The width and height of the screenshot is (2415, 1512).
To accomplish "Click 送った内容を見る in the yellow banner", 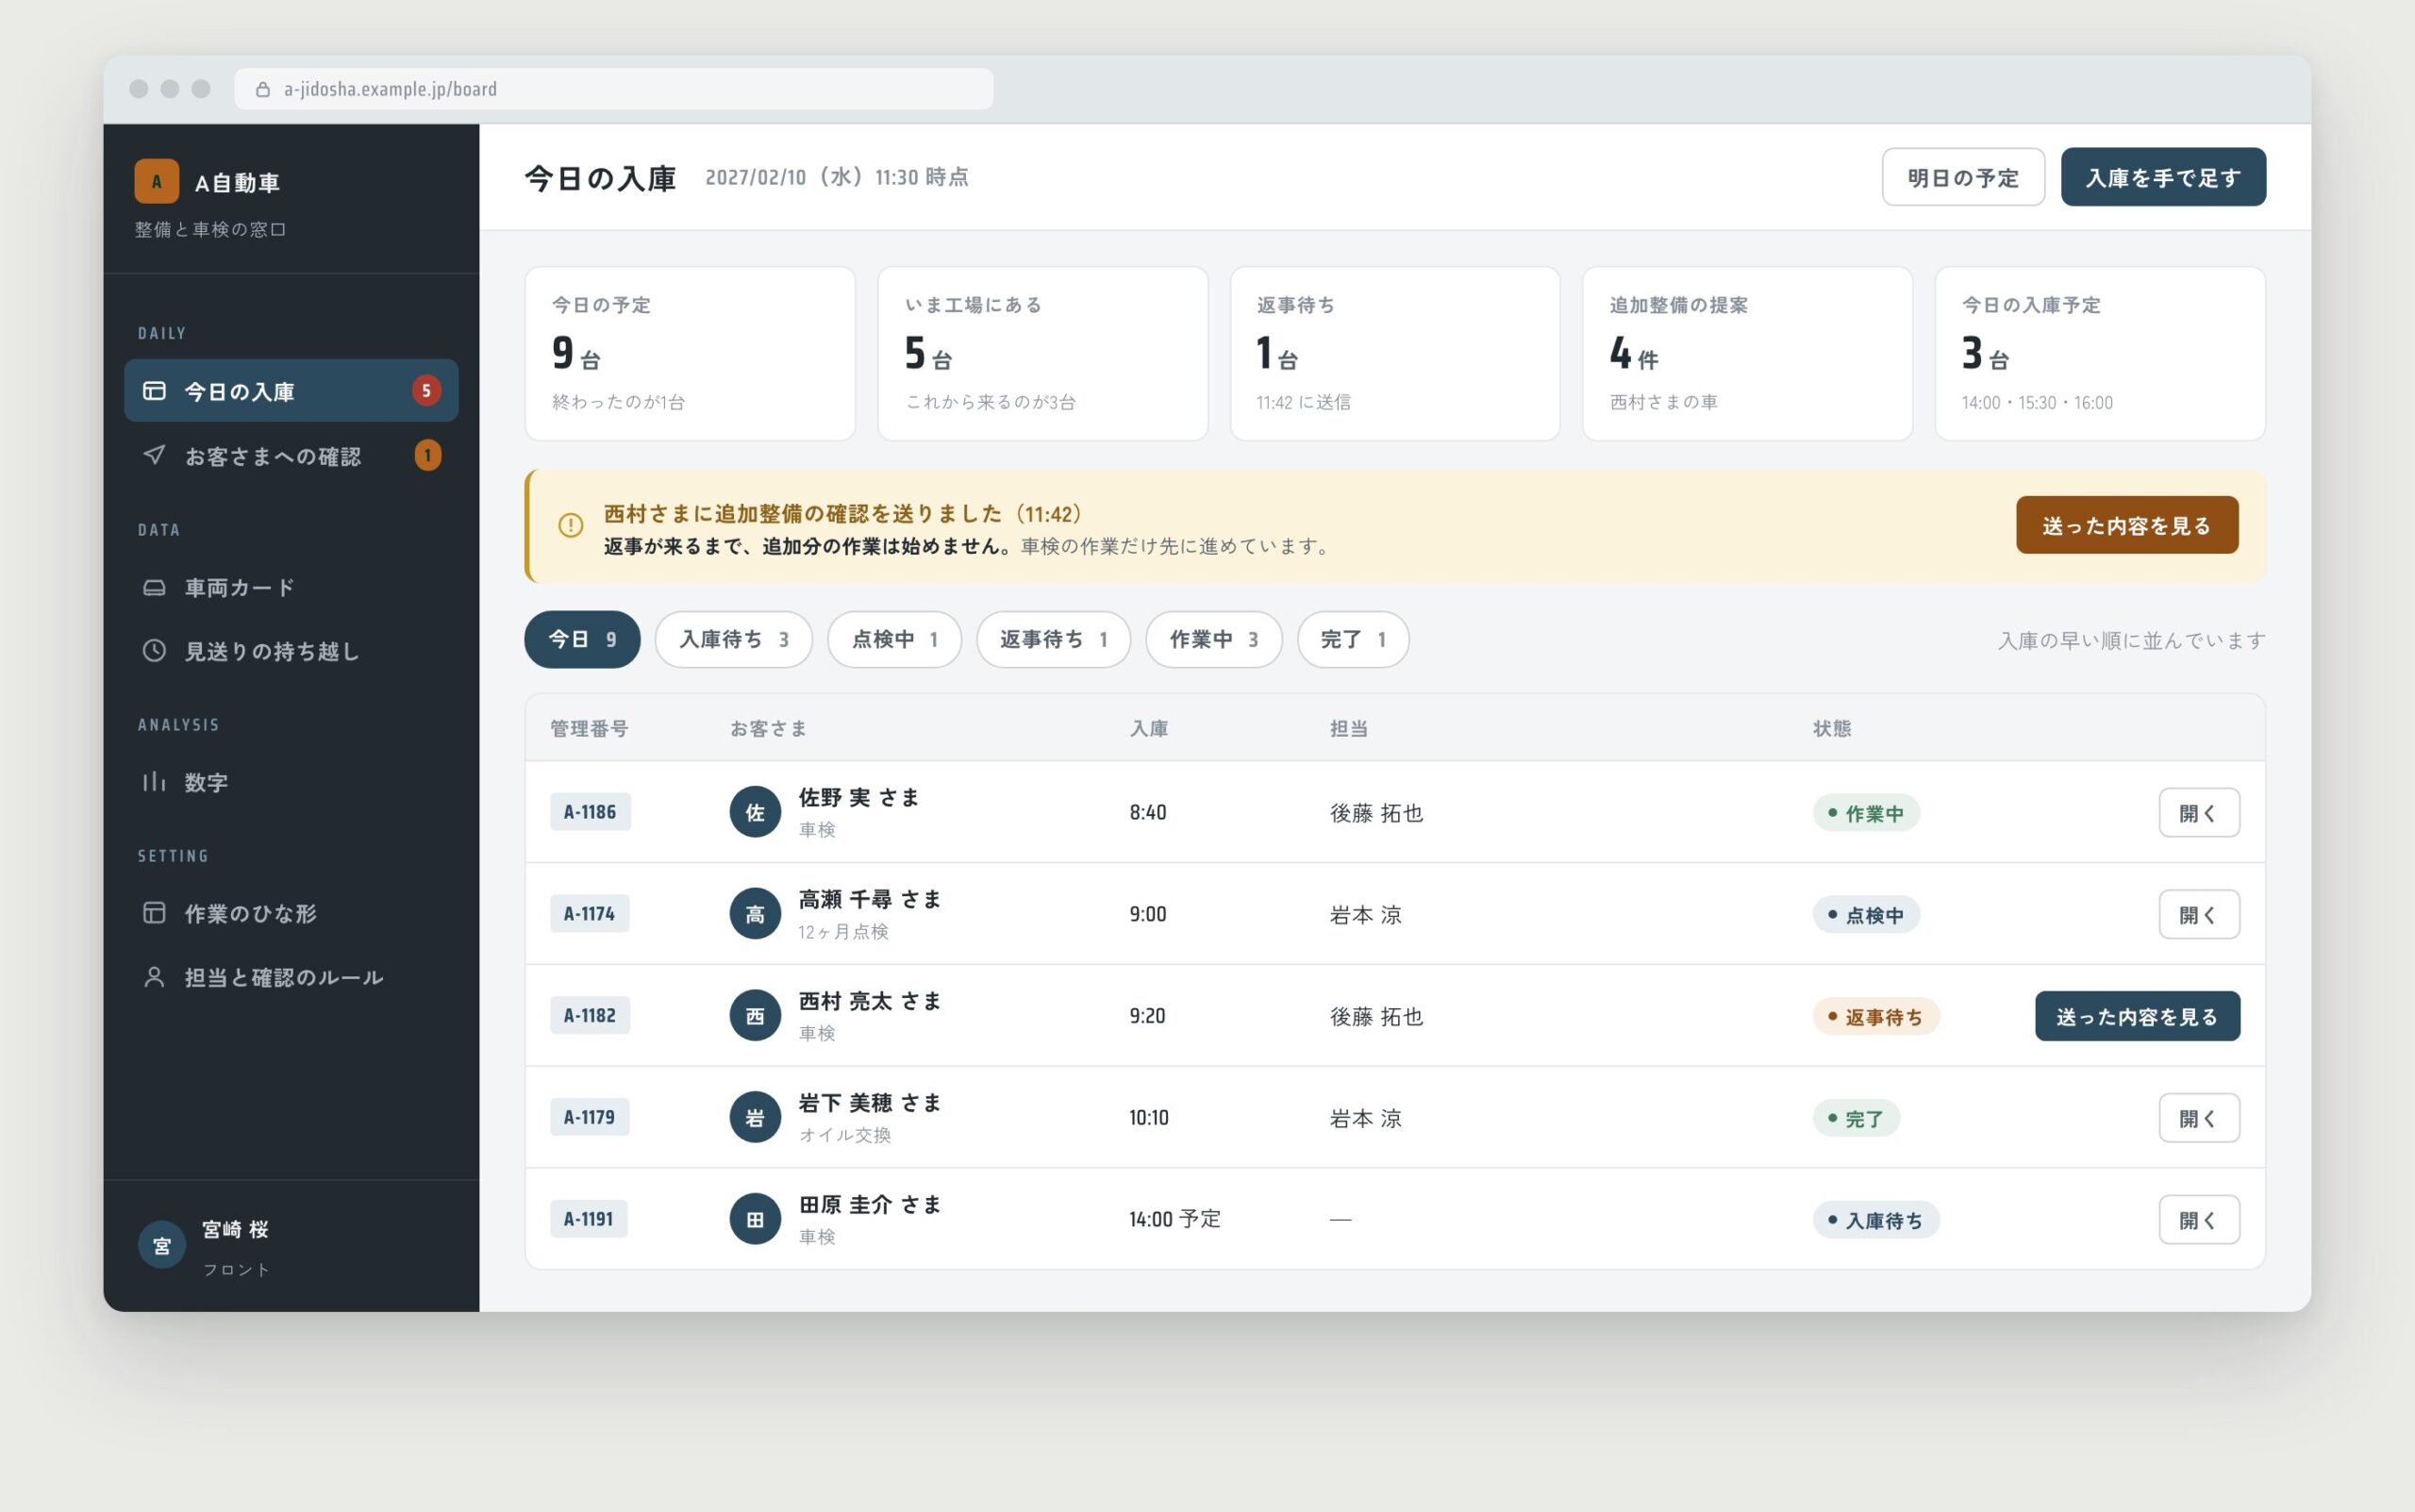I will (2127, 525).
